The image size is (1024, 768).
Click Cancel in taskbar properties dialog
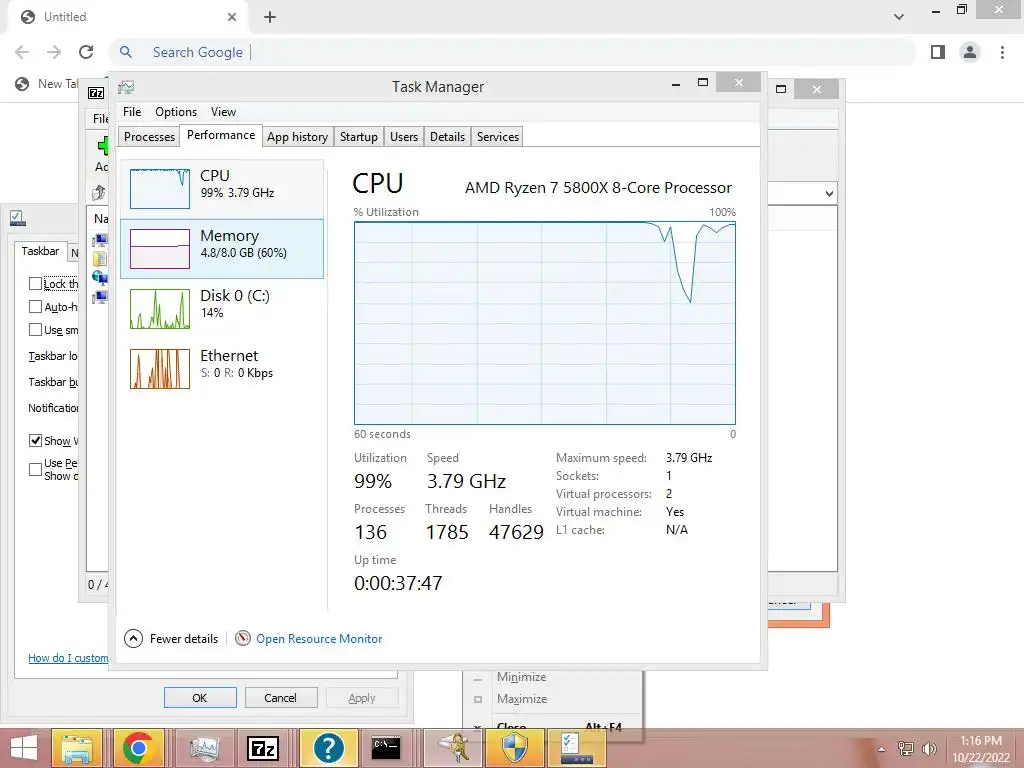pyautogui.click(x=280, y=697)
